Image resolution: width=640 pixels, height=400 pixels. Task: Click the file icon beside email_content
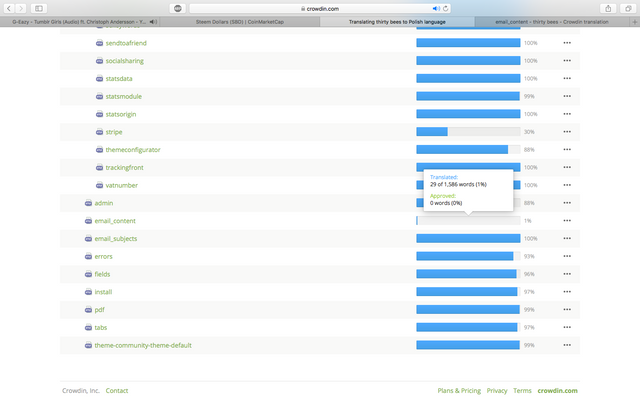[88, 221]
